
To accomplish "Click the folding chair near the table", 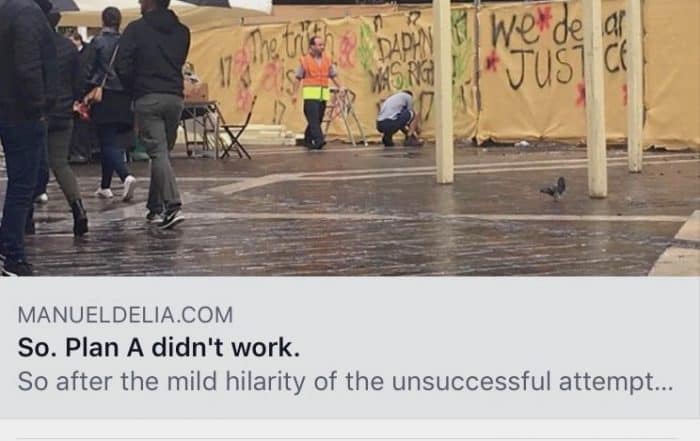I will click(238, 129).
